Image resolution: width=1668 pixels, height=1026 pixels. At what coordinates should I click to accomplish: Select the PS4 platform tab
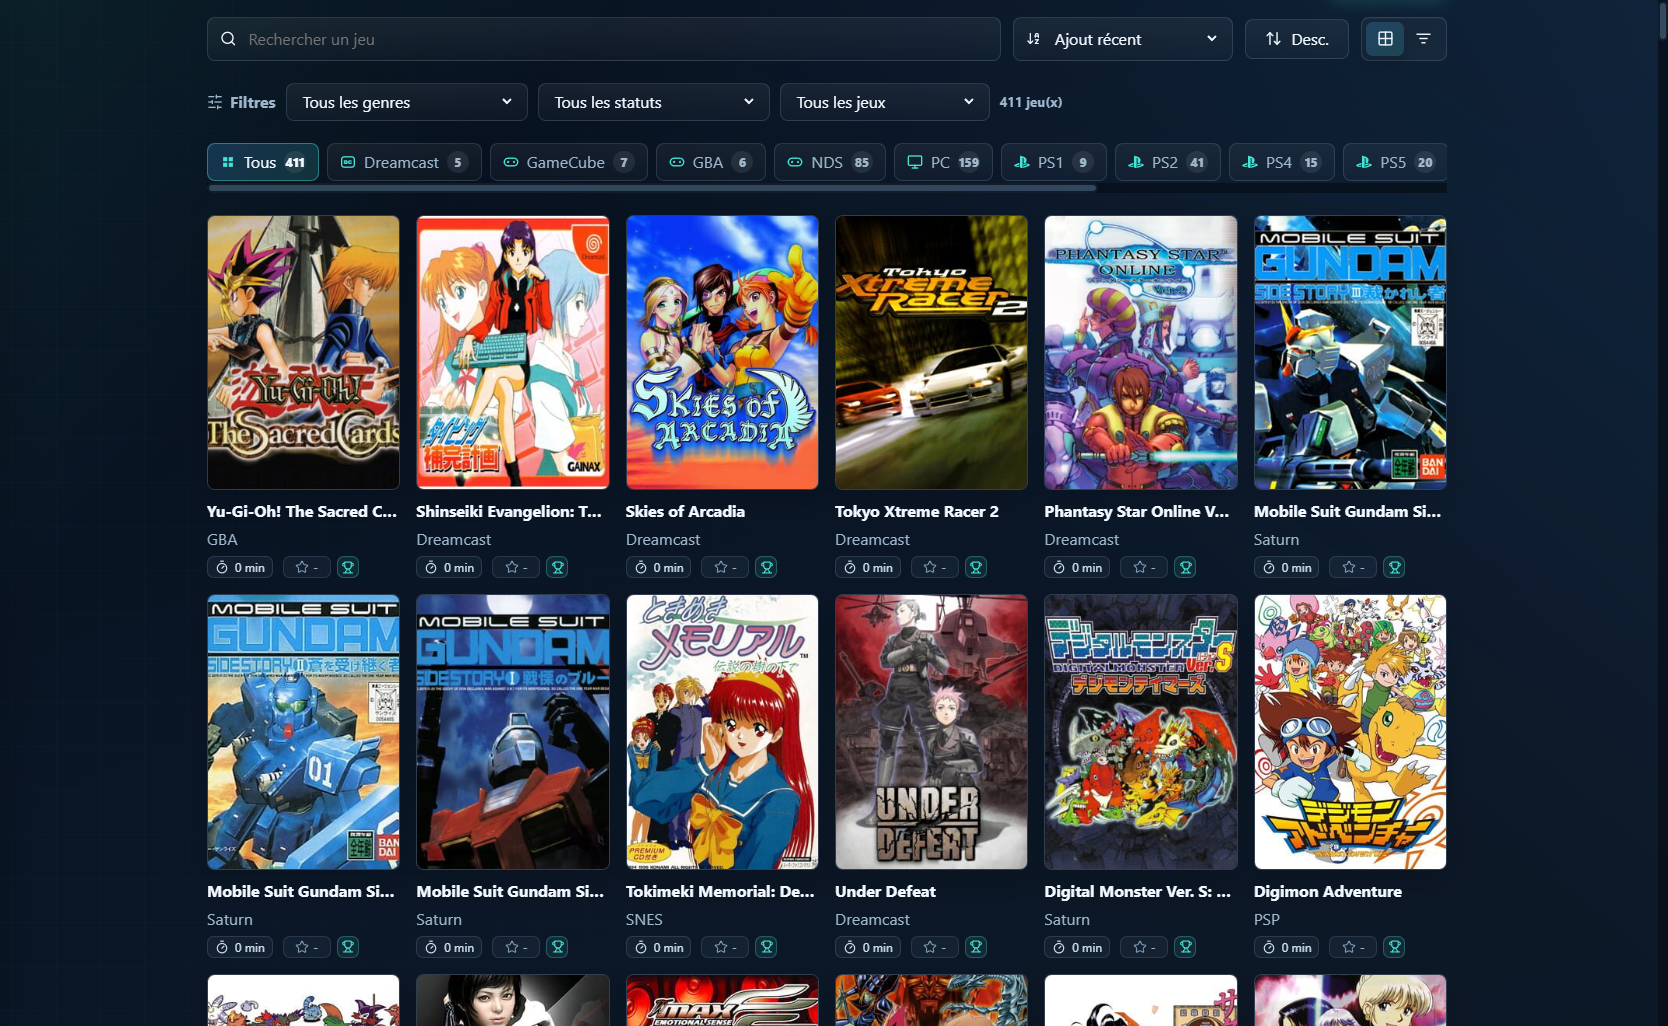coord(1282,162)
